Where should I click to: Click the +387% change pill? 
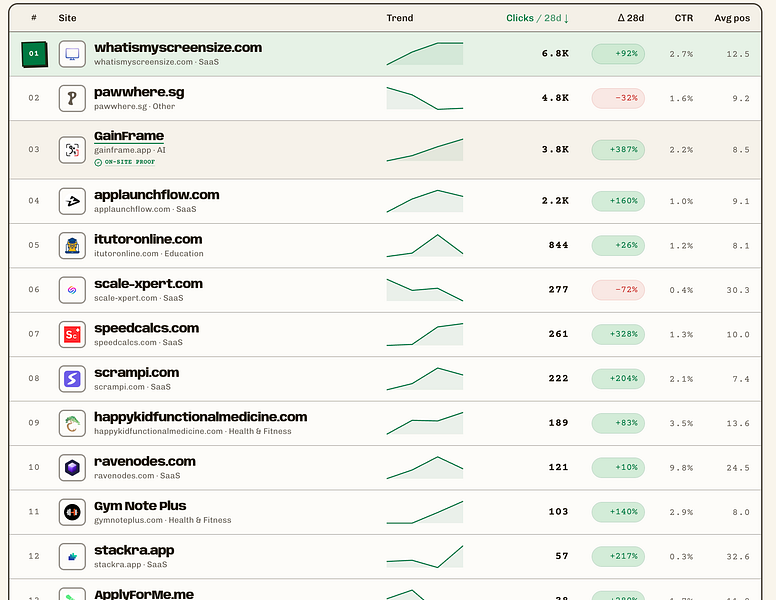618,150
